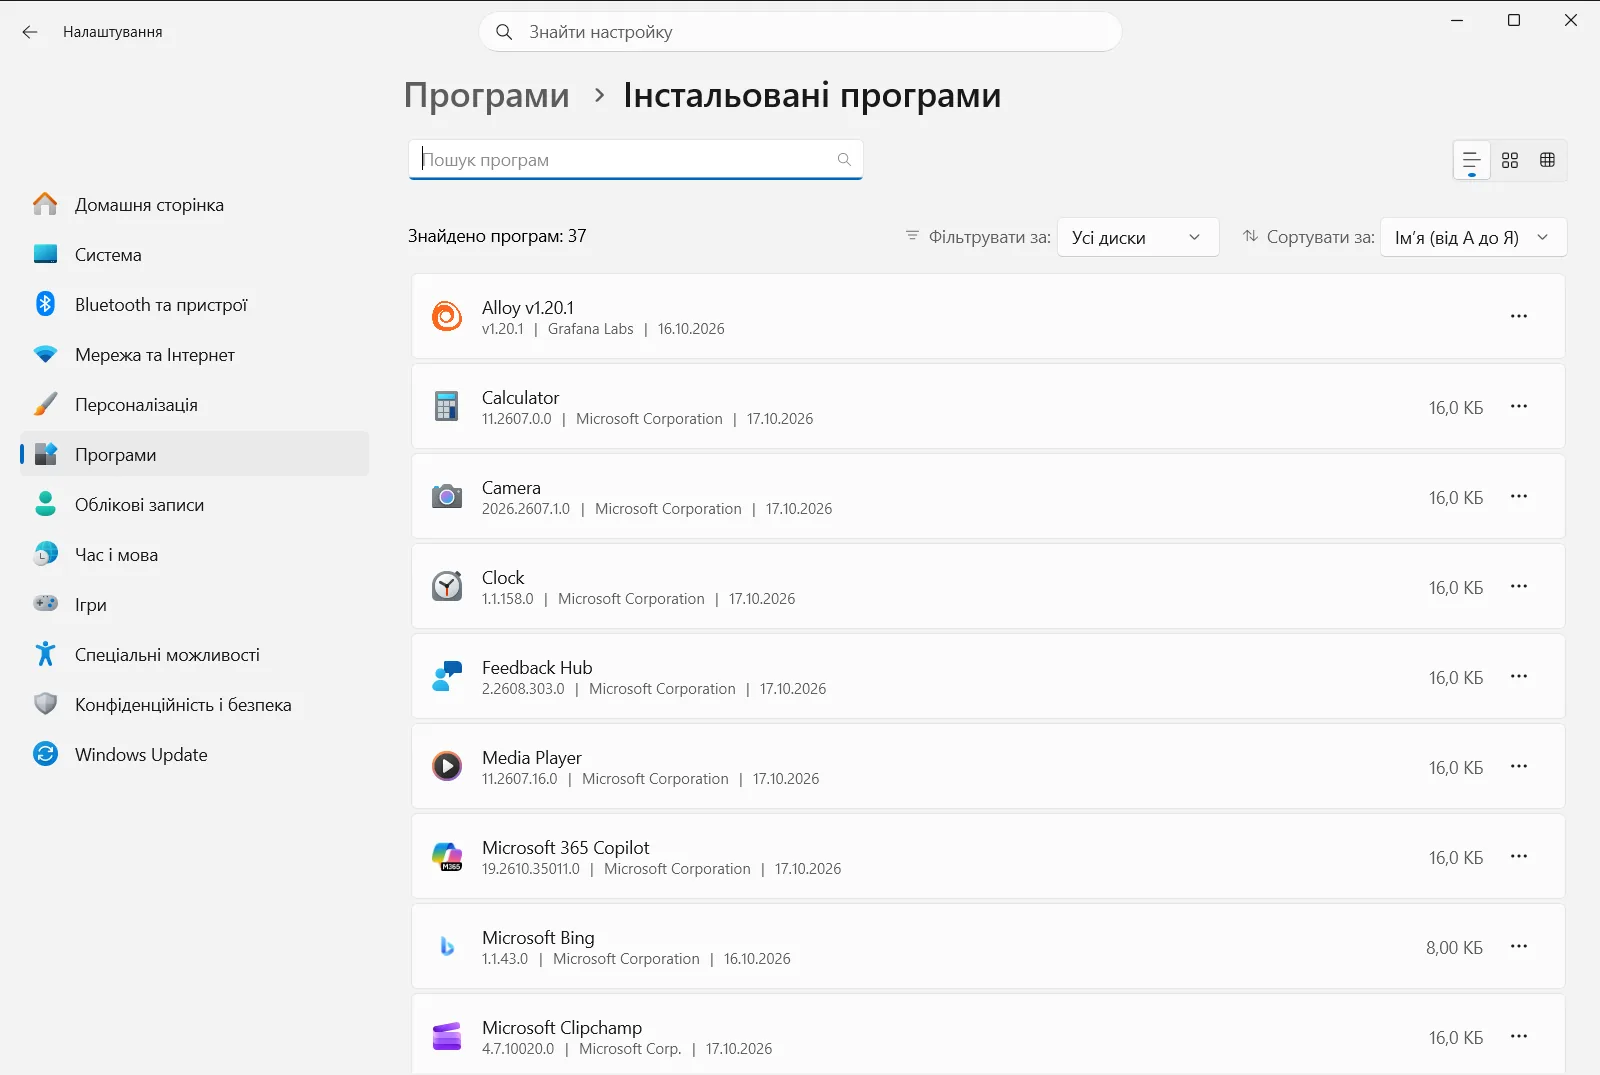The height and width of the screenshot is (1075, 1600).
Task: Click the Microsoft Clipchamp name text
Action: click(562, 1027)
